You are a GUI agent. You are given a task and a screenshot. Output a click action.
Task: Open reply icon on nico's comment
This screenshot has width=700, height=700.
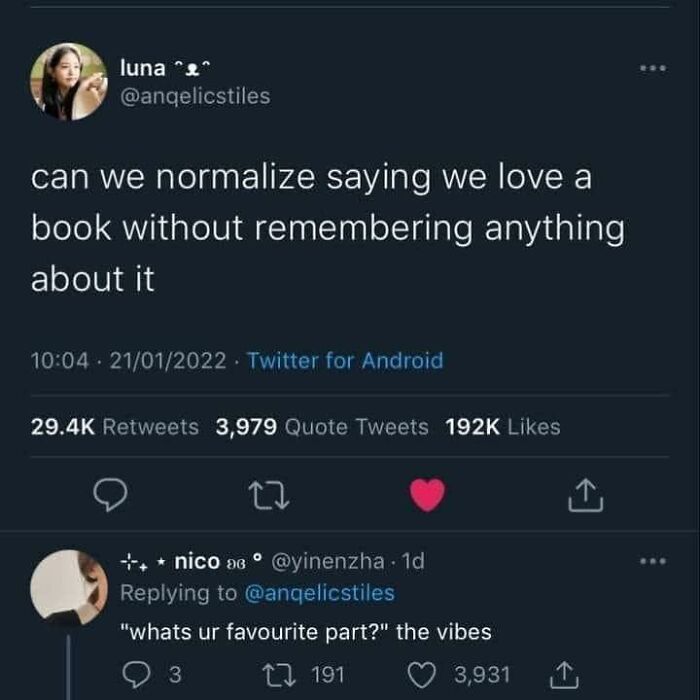tap(136, 675)
